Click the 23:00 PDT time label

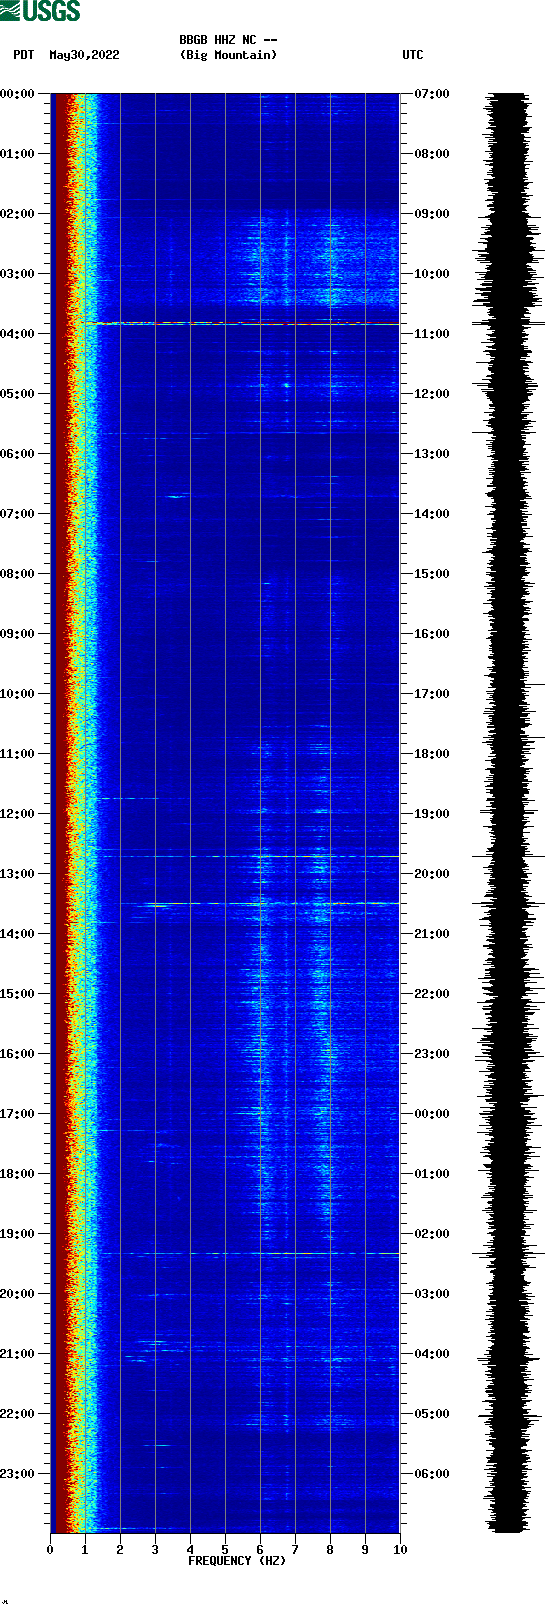[18, 1473]
